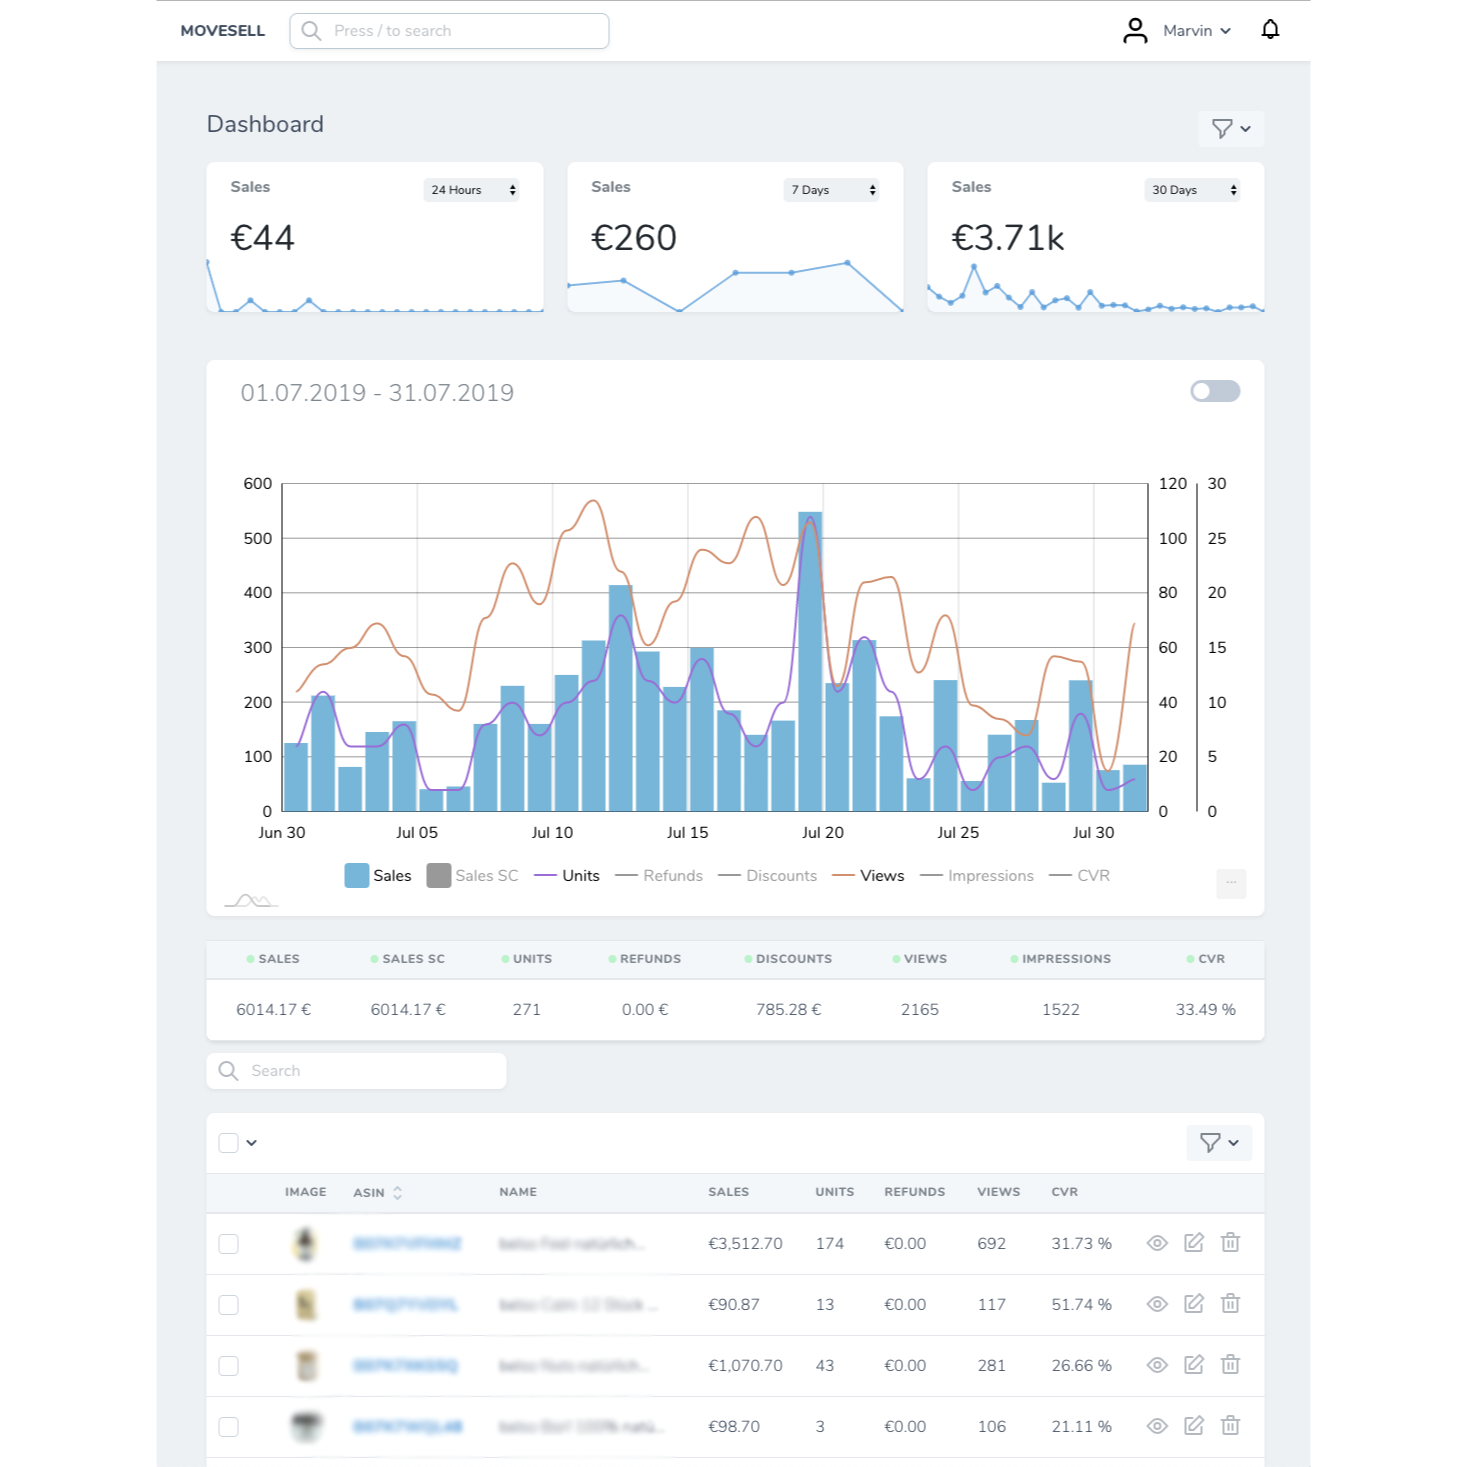Select all products using the header checkbox
1467x1467 pixels.
[x=228, y=1142]
